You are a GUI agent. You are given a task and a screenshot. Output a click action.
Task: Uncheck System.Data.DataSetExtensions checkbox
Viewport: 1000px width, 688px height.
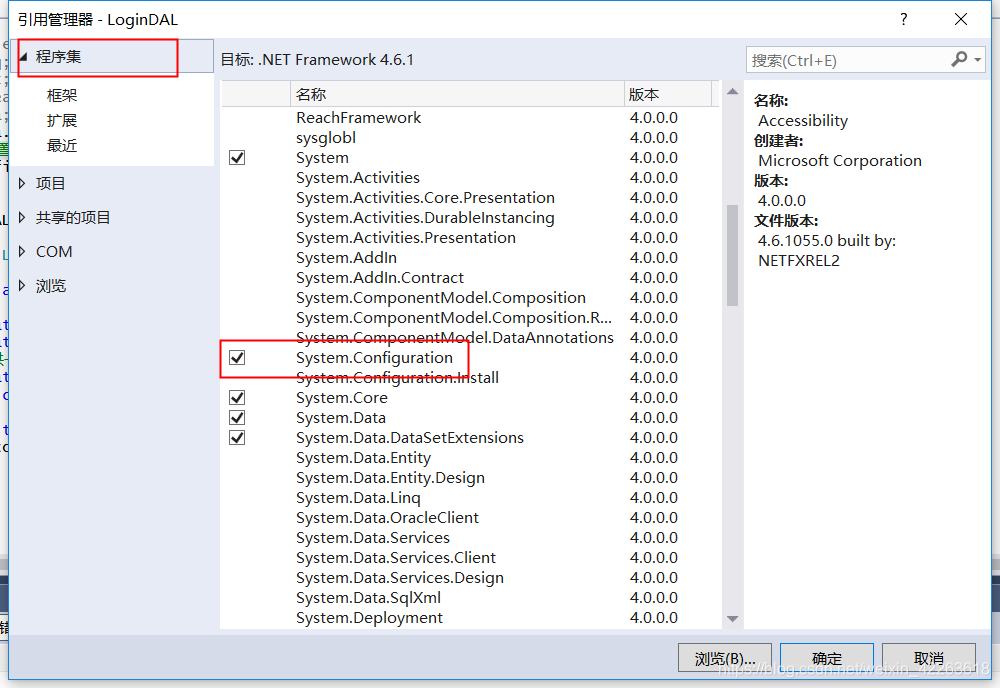(x=237, y=438)
